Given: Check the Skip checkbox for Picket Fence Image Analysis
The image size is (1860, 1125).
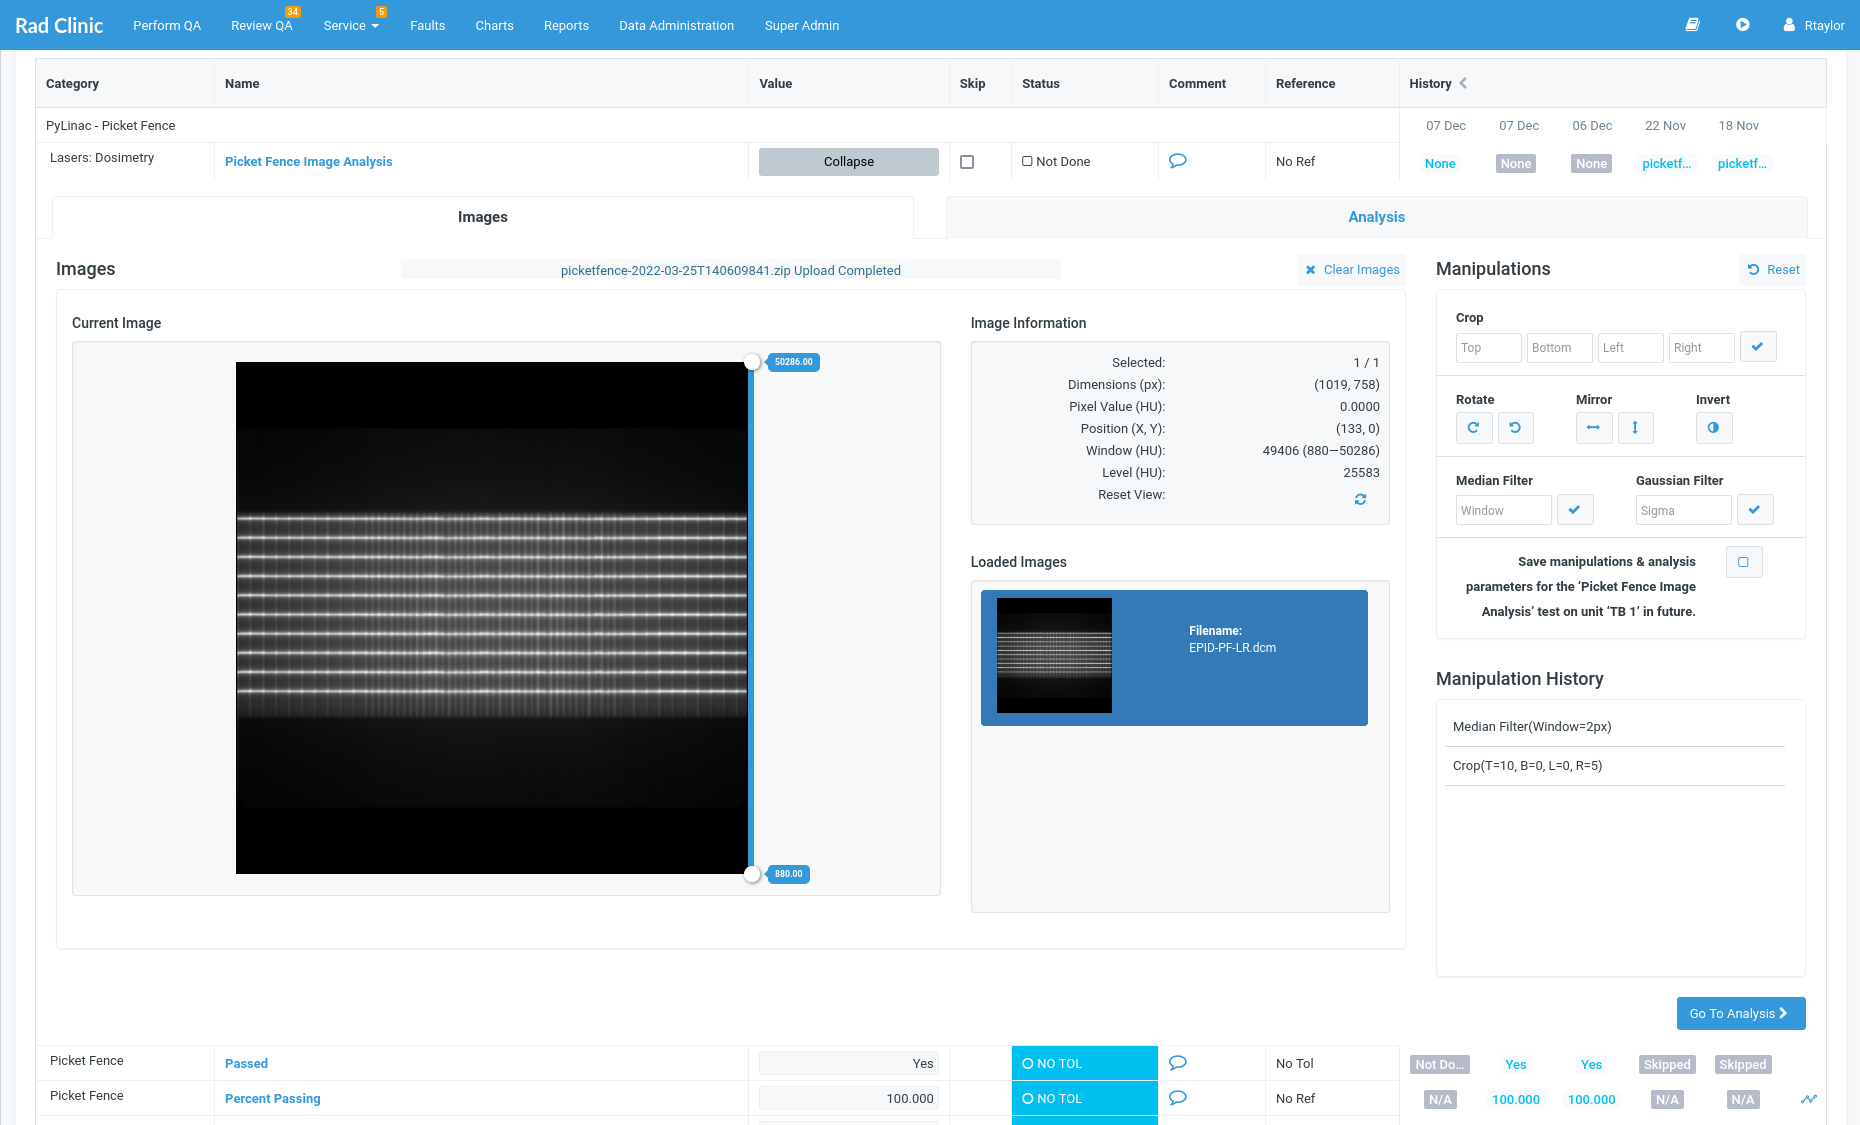Looking at the screenshot, I should click(x=967, y=161).
